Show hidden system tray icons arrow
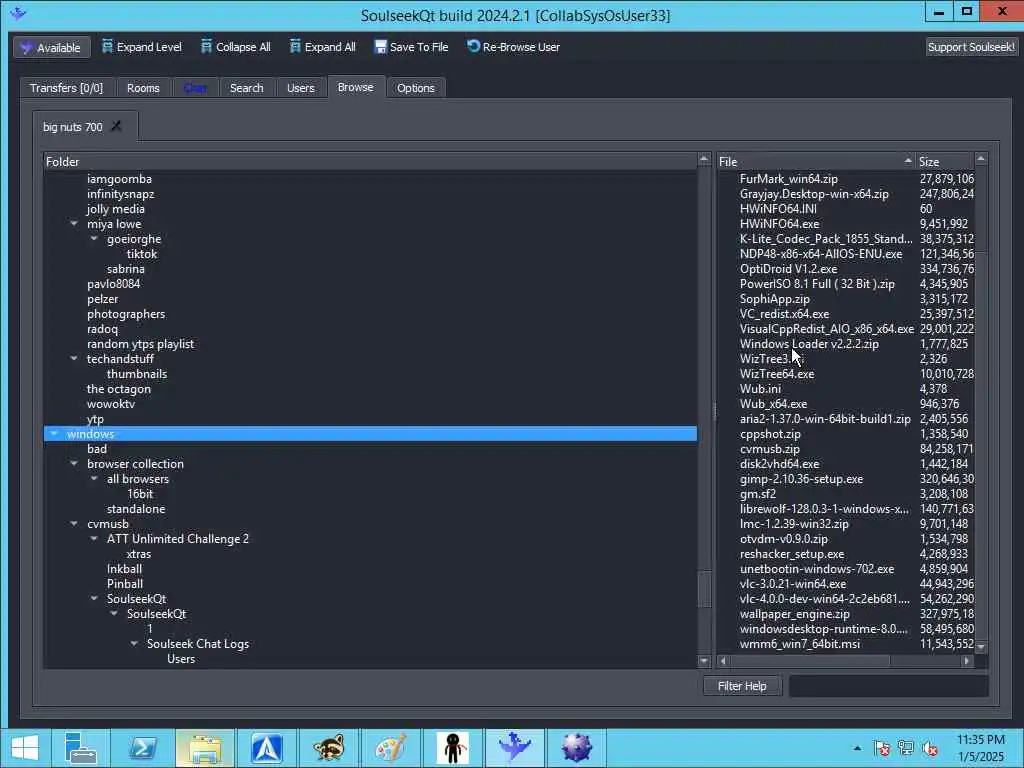 point(857,748)
